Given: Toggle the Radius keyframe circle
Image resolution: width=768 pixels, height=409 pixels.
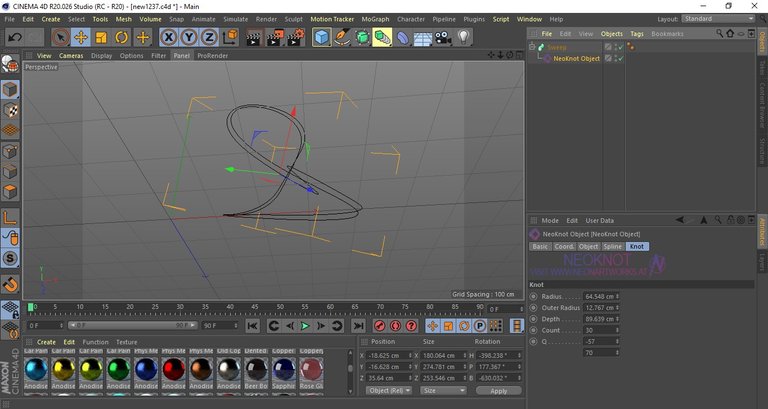Looking at the screenshot, I should [534, 296].
